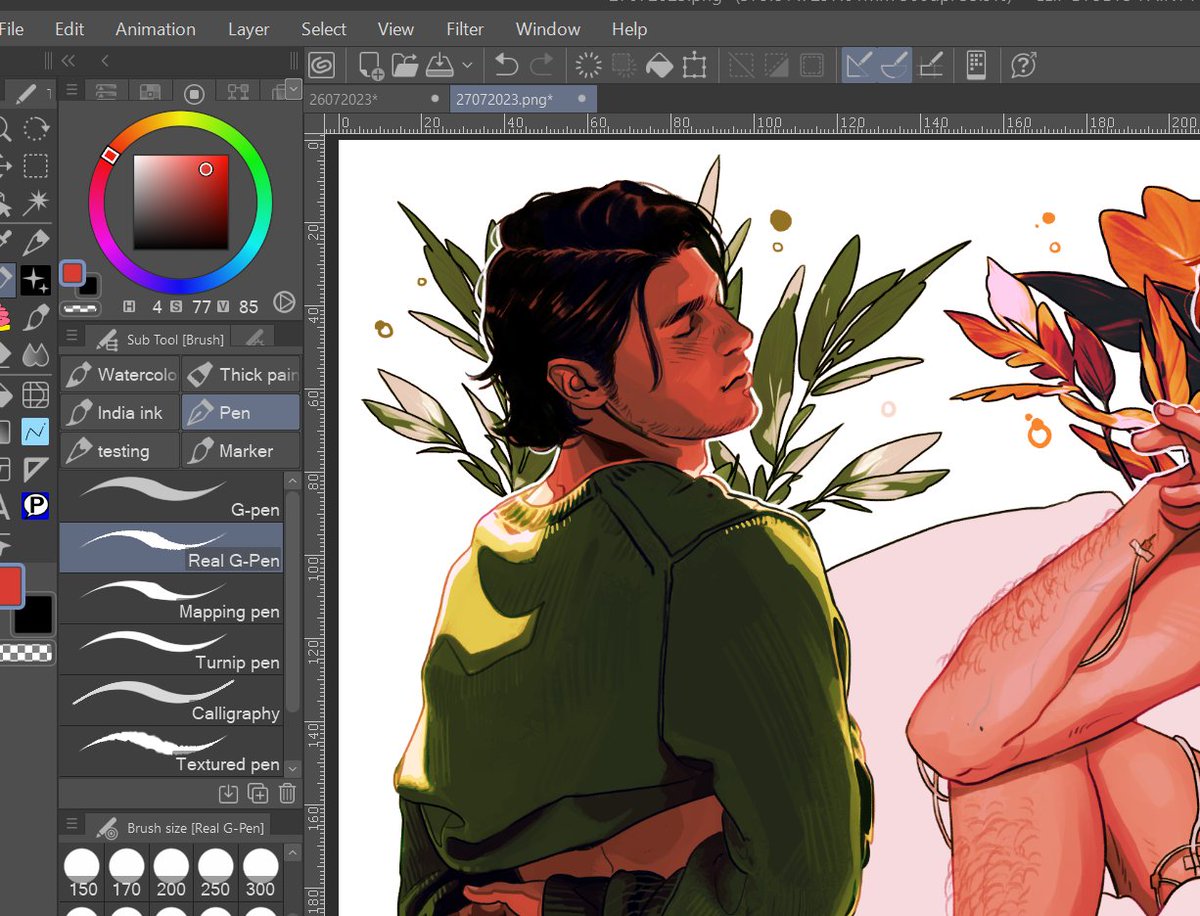Select the black sub color in color wheel

coord(90,287)
